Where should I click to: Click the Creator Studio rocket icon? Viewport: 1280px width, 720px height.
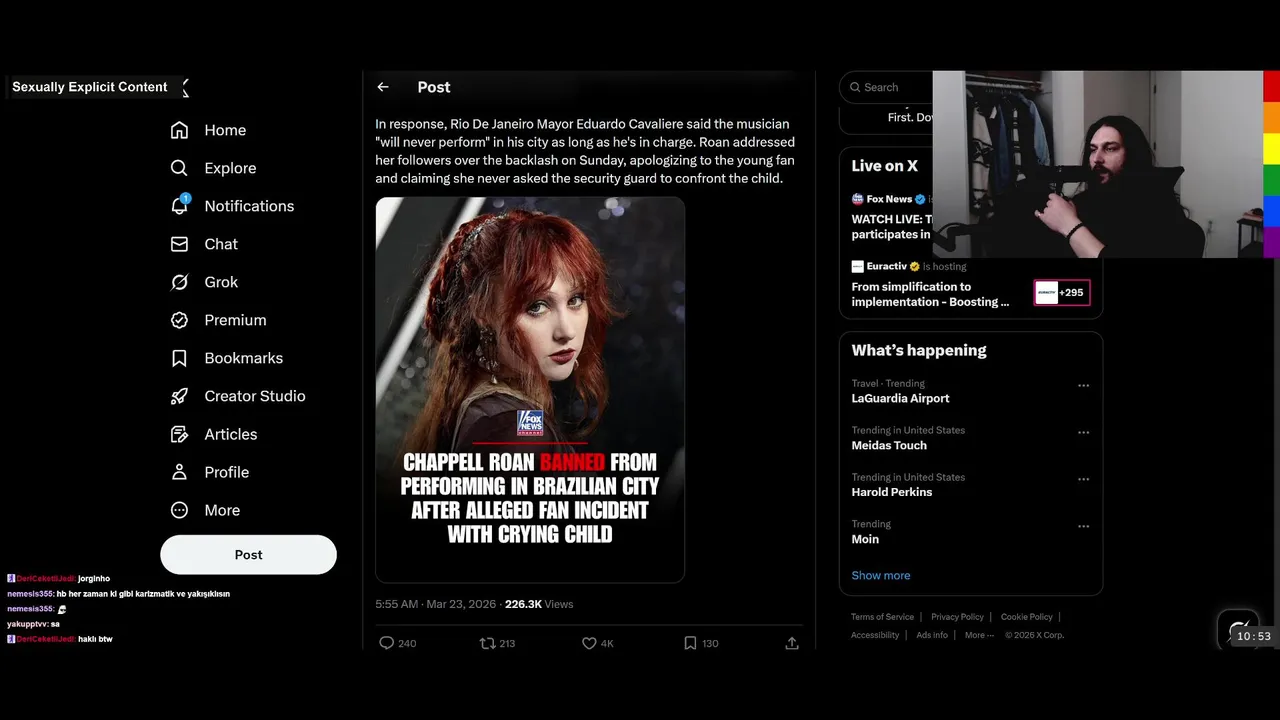[x=179, y=396]
